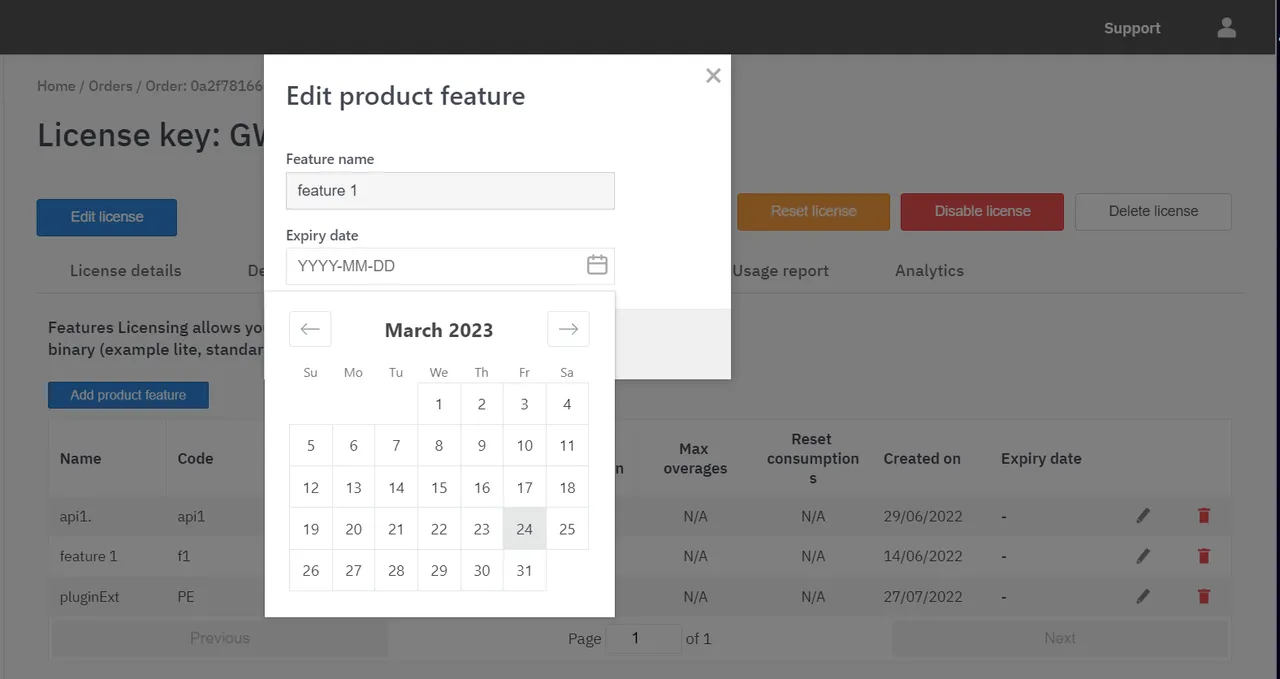The height and width of the screenshot is (679, 1280).
Task: Open the calendar icon beside Expiry date
Action: pos(597,265)
